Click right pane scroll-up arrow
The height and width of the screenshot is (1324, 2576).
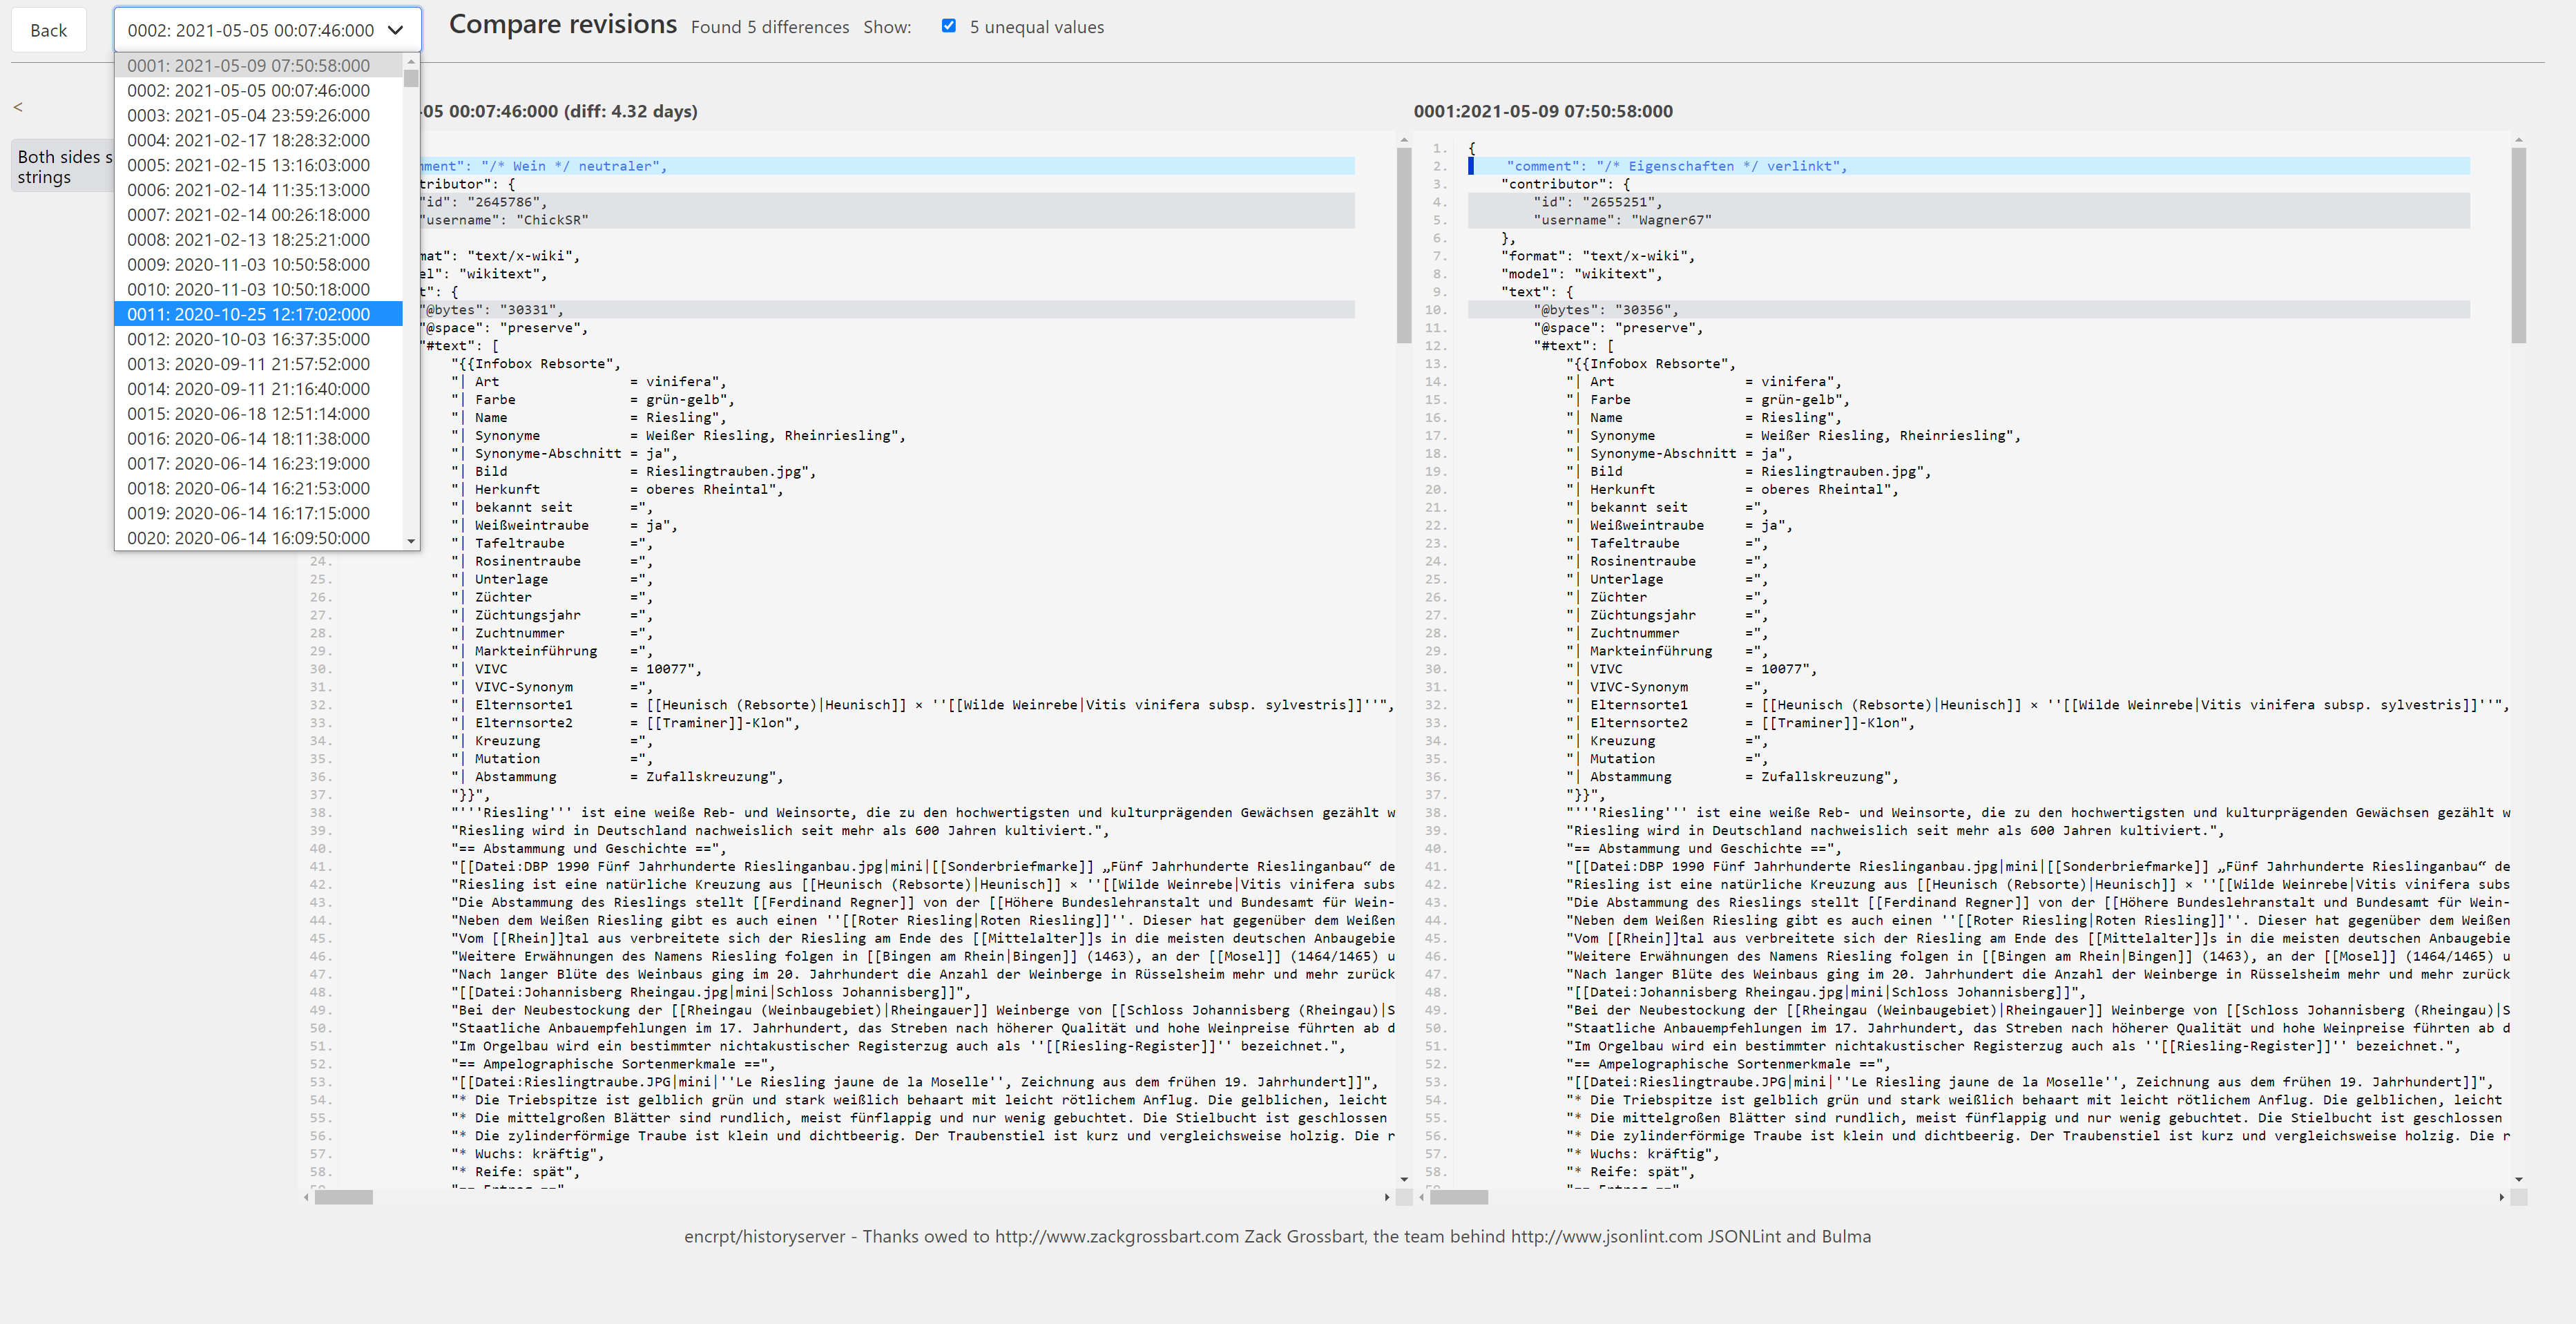click(x=2519, y=141)
